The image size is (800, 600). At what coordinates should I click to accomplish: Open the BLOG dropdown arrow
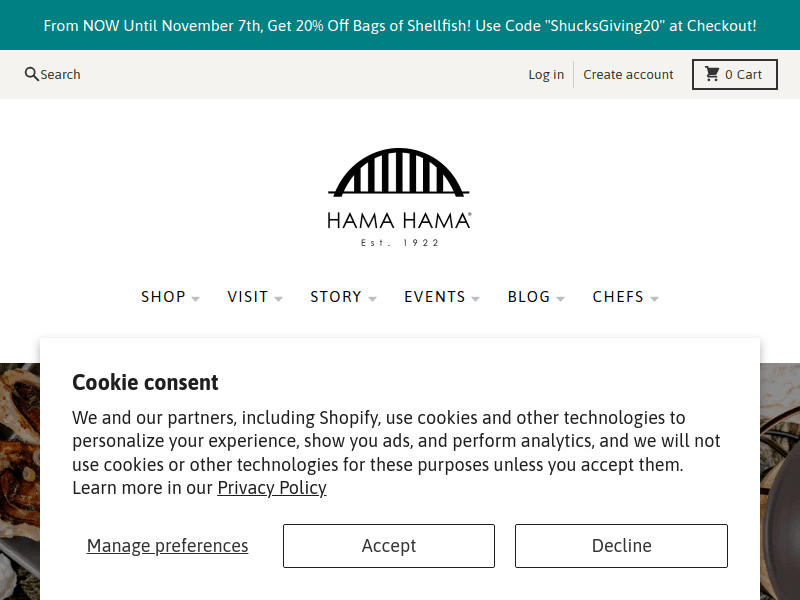[561, 298]
